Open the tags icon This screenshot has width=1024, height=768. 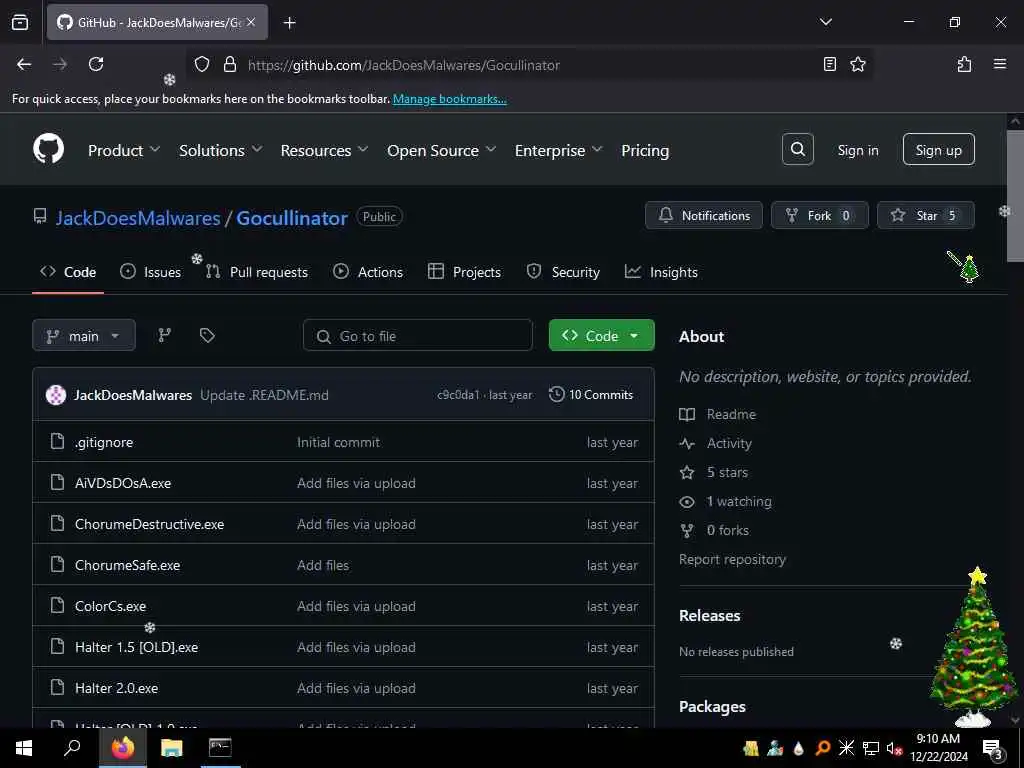[x=207, y=336]
